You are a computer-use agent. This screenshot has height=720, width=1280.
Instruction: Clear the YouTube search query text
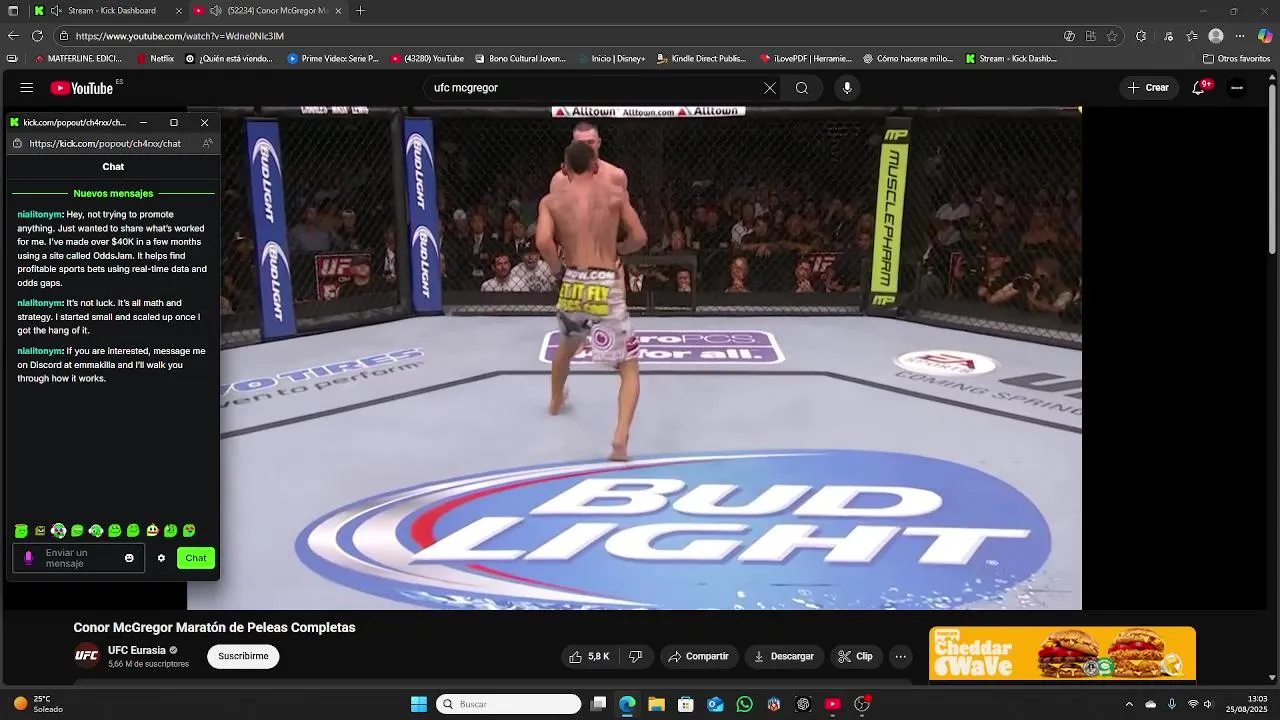pyautogui.click(x=770, y=88)
